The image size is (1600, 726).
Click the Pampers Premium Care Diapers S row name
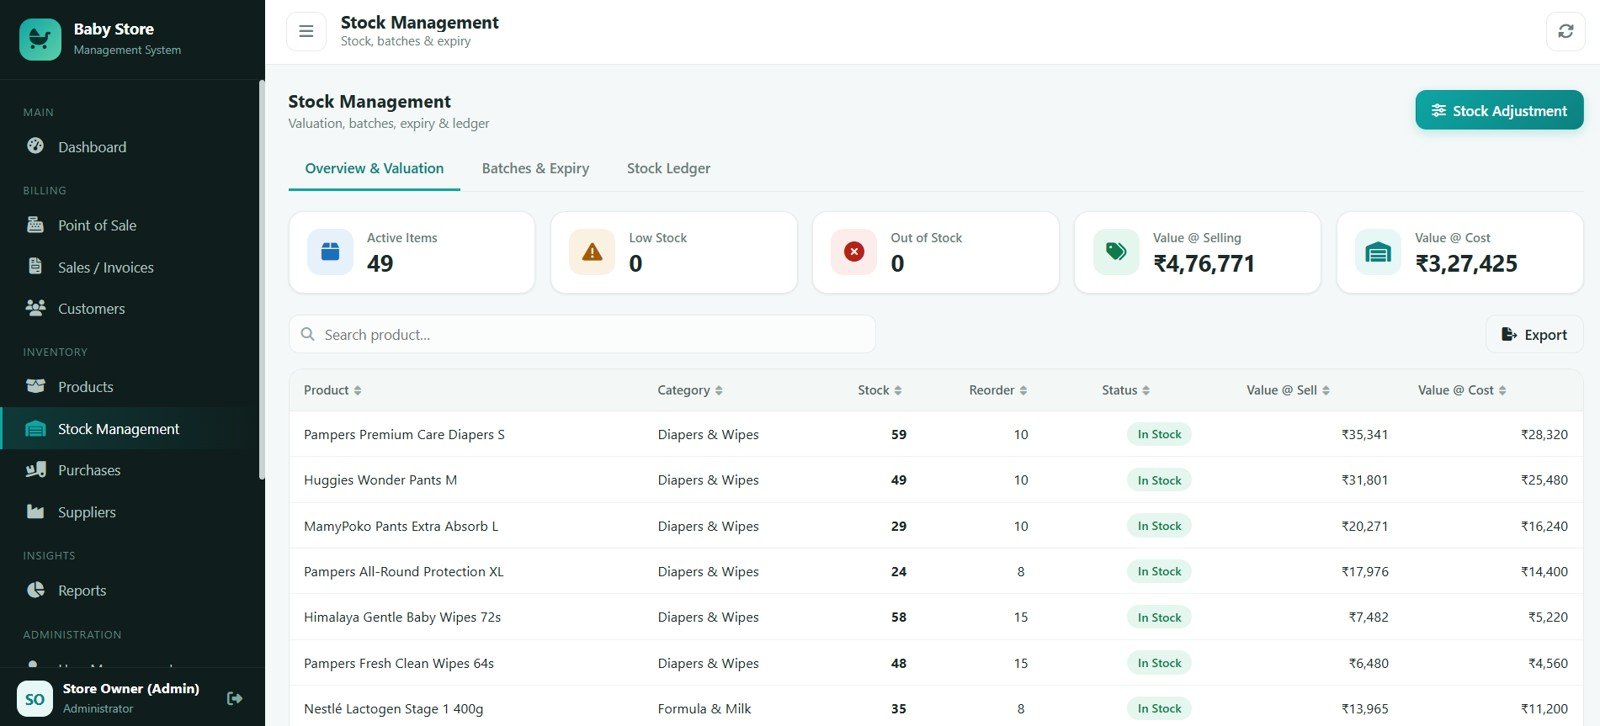click(x=404, y=434)
